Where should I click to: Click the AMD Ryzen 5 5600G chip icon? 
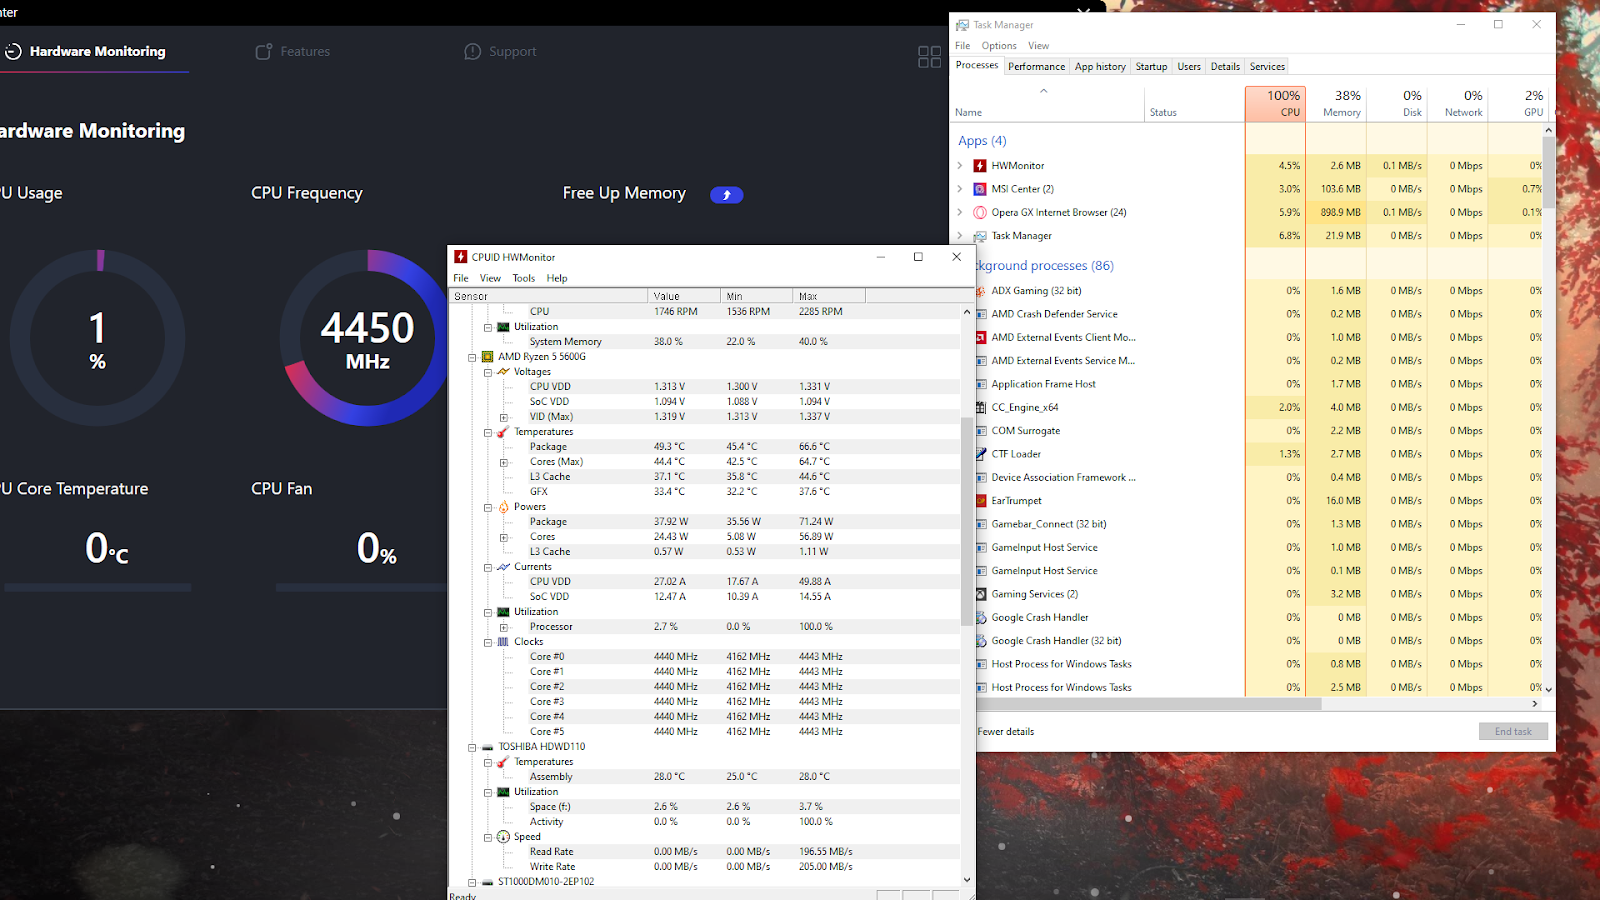487,357
